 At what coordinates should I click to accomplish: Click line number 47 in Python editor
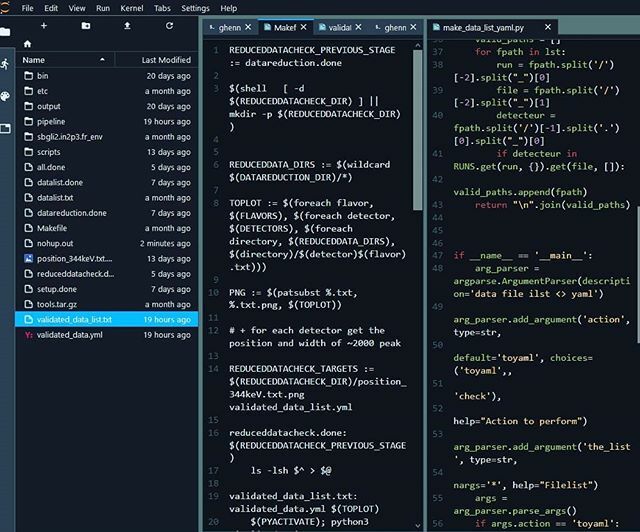click(438, 256)
